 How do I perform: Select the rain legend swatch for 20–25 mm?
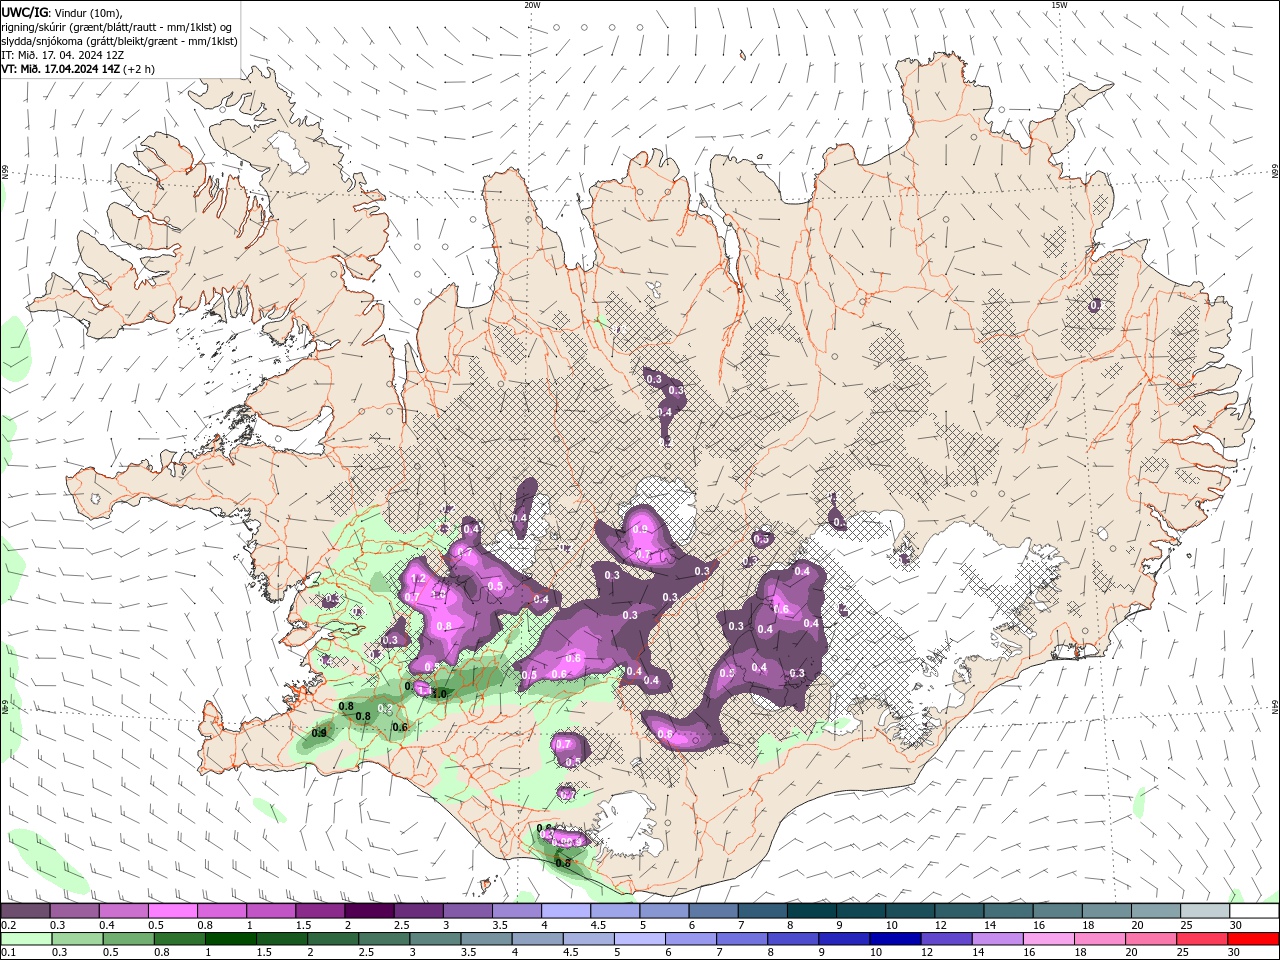click(1150, 939)
